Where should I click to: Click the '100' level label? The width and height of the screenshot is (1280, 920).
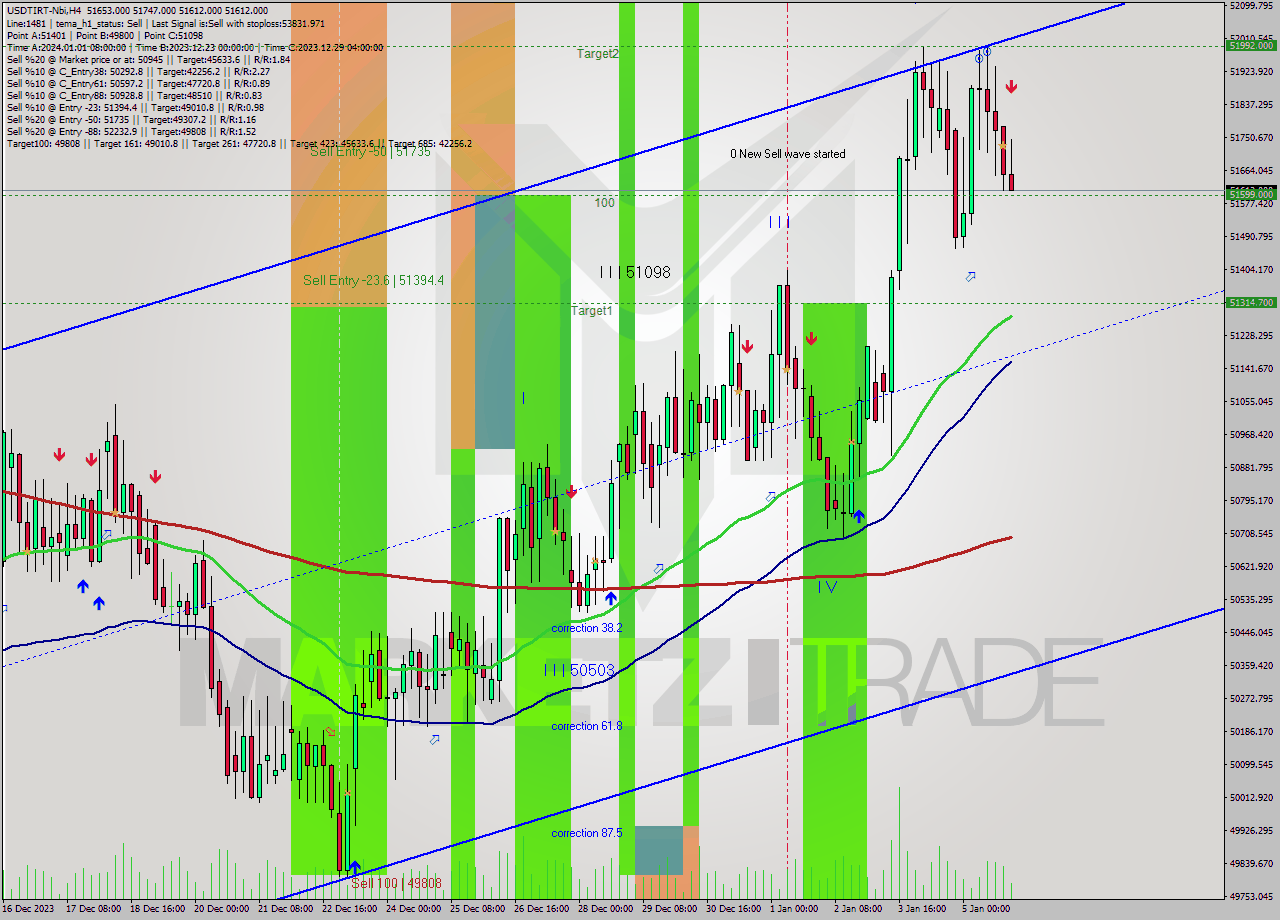(x=605, y=203)
